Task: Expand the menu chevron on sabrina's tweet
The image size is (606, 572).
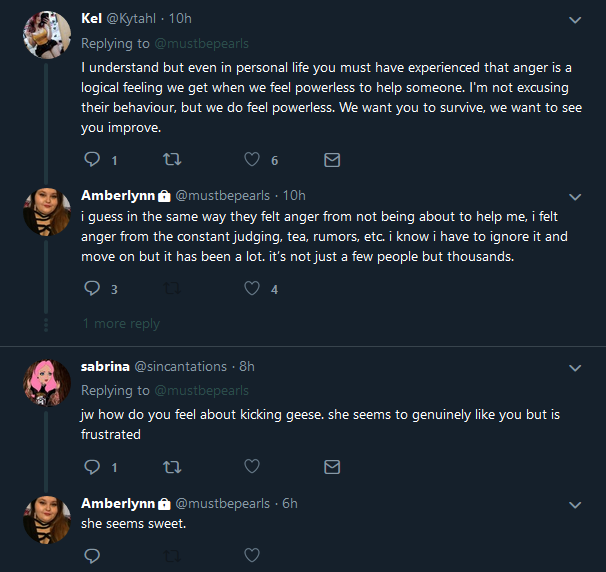Action: pyautogui.click(x=575, y=368)
